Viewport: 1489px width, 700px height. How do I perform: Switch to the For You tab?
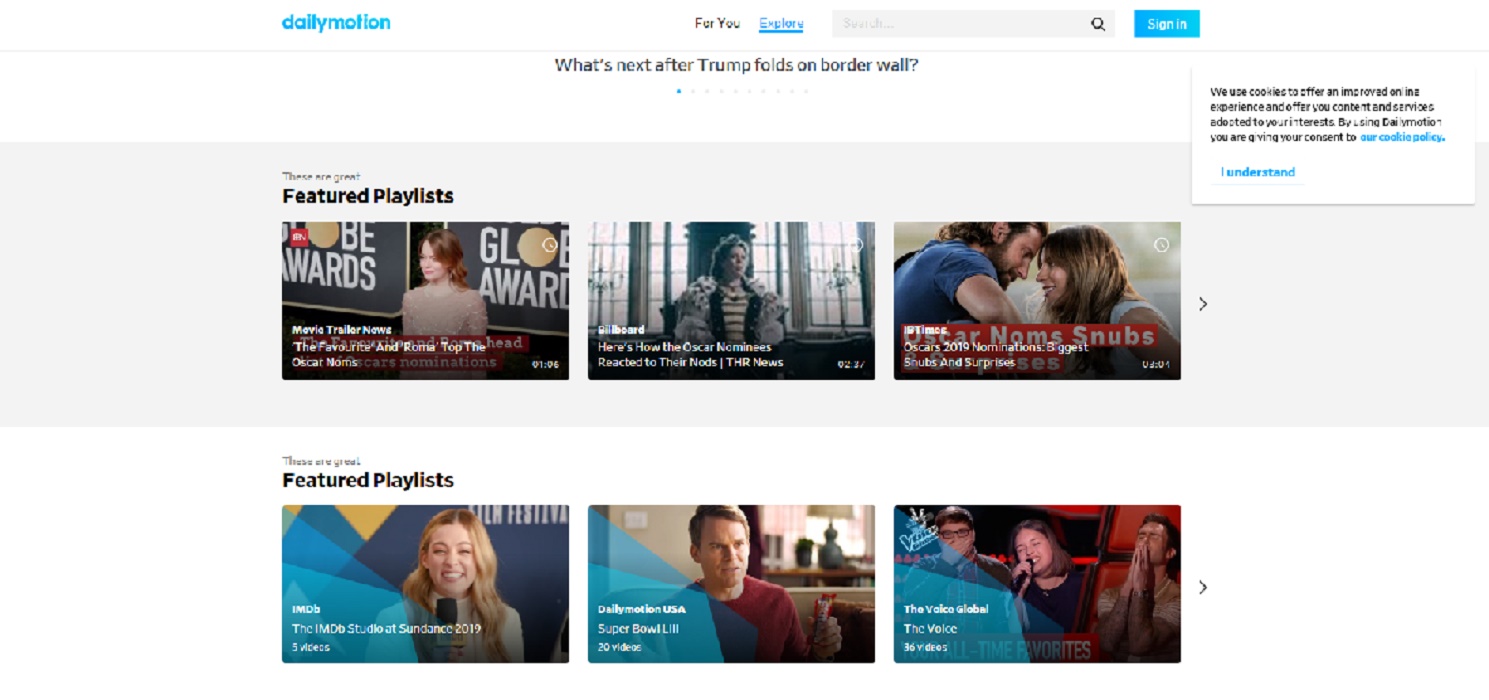coord(716,22)
